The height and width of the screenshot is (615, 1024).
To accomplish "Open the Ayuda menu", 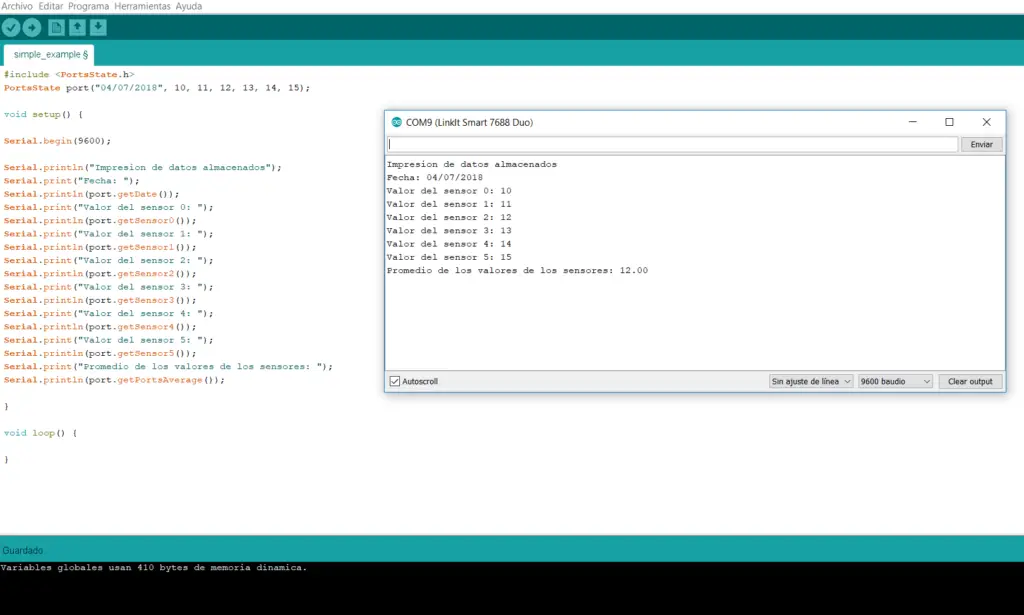I will coord(189,5).
